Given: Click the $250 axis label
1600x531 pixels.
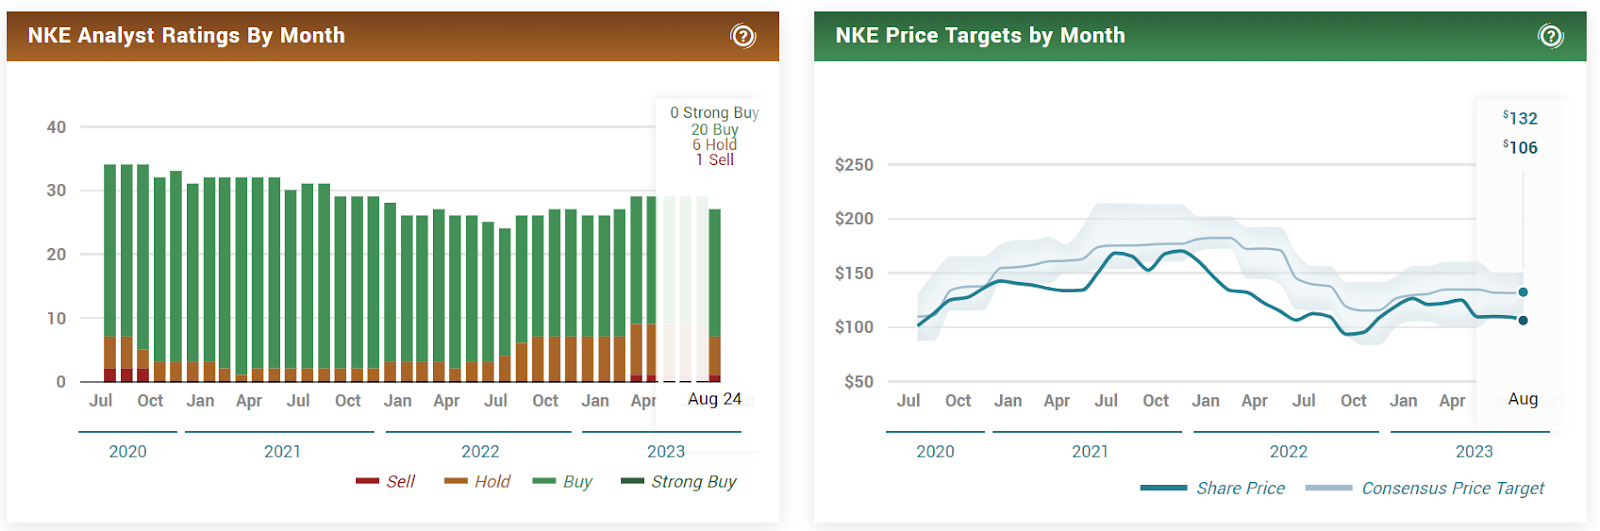Looking at the screenshot, I should click(854, 165).
